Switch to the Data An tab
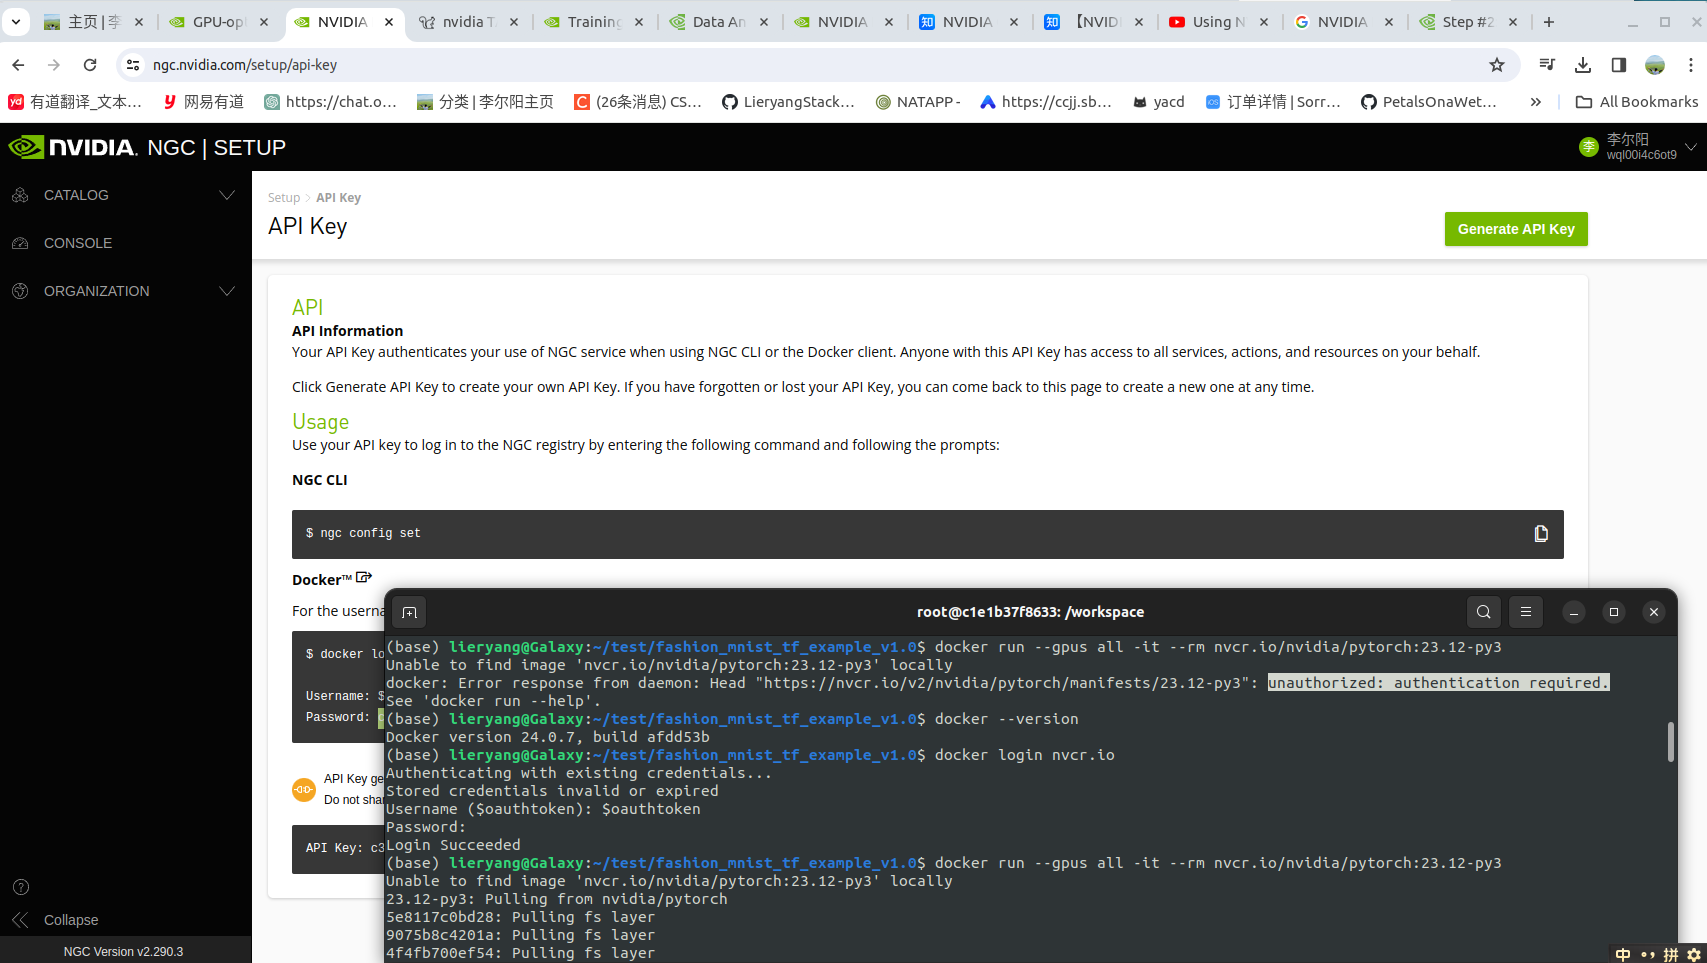The height and width of the screenshot is (963, 1707). pyautogui.click(x=718, y=22)
